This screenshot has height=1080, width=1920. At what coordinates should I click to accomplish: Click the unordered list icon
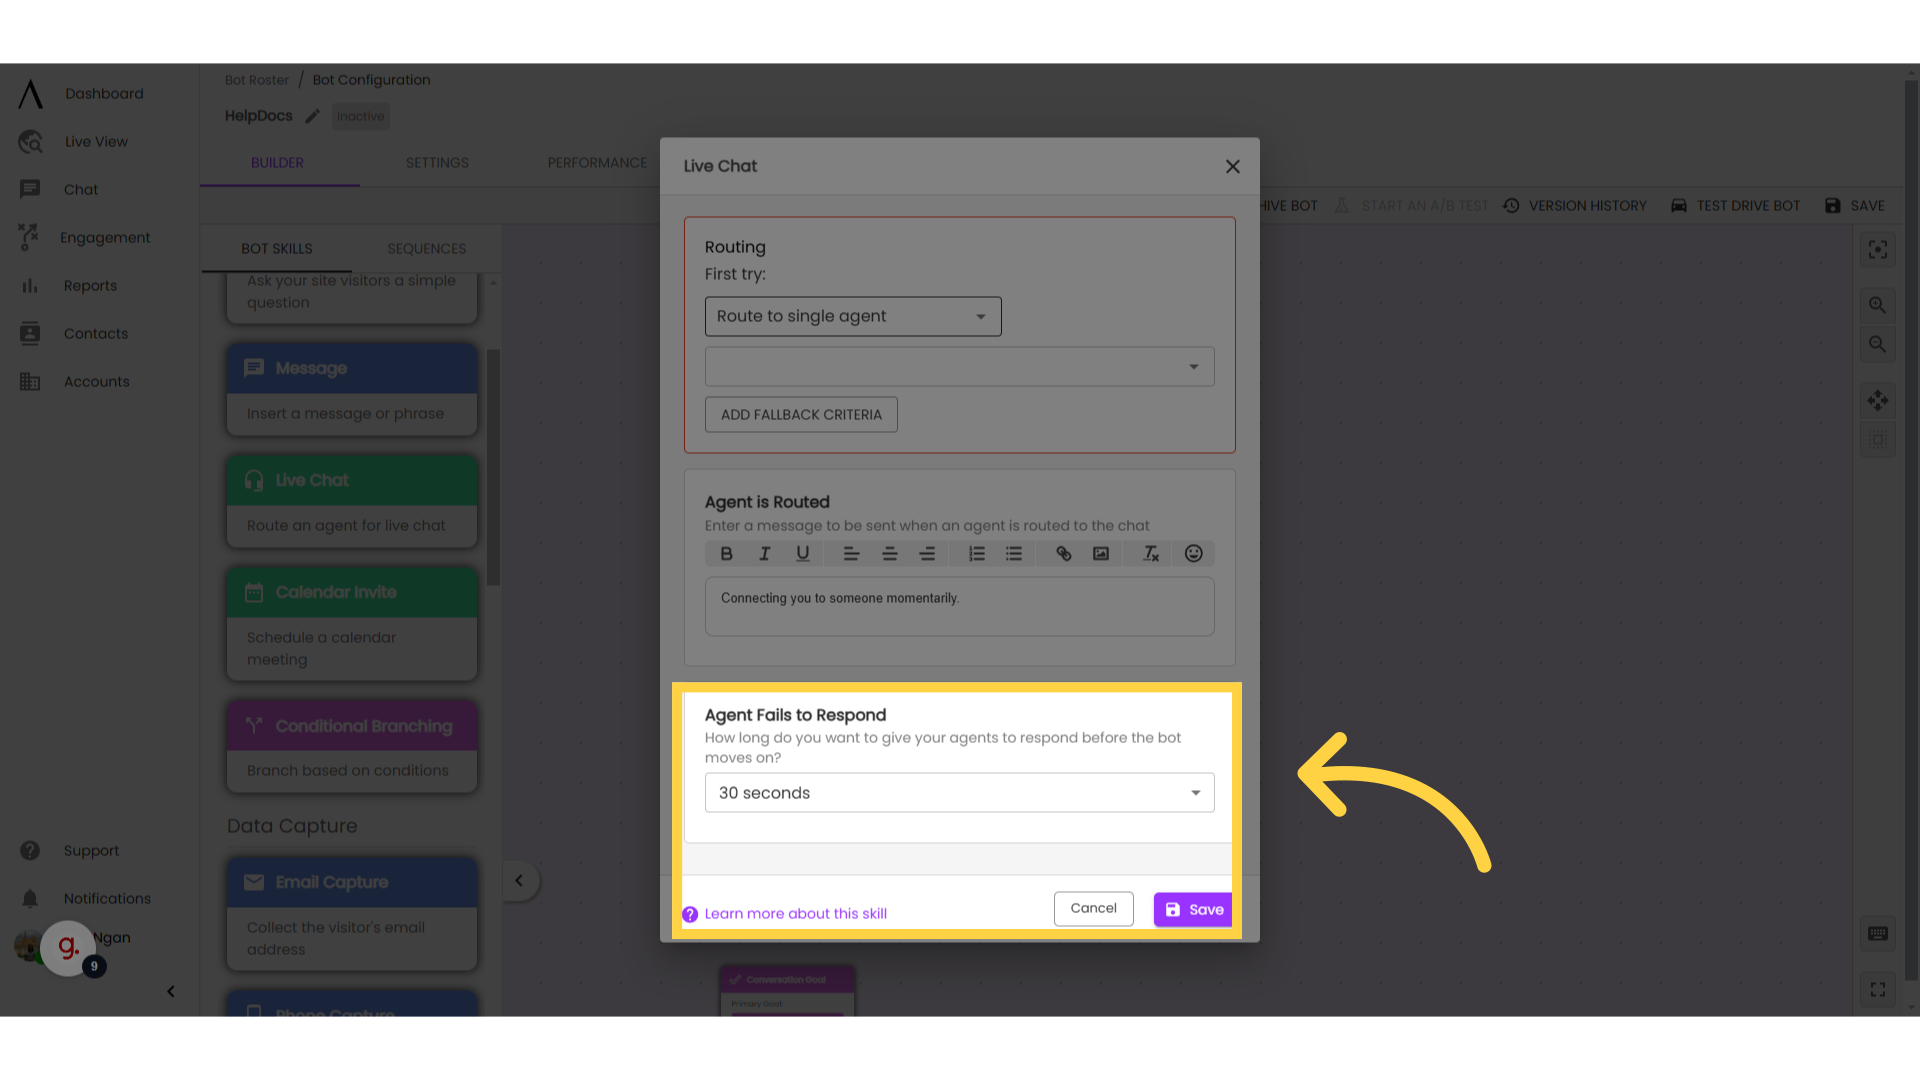tap(1014, 553)
